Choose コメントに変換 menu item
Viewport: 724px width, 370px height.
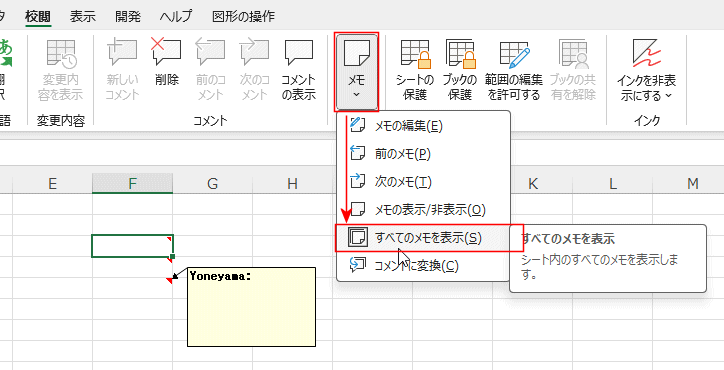[x=423, y=266]
